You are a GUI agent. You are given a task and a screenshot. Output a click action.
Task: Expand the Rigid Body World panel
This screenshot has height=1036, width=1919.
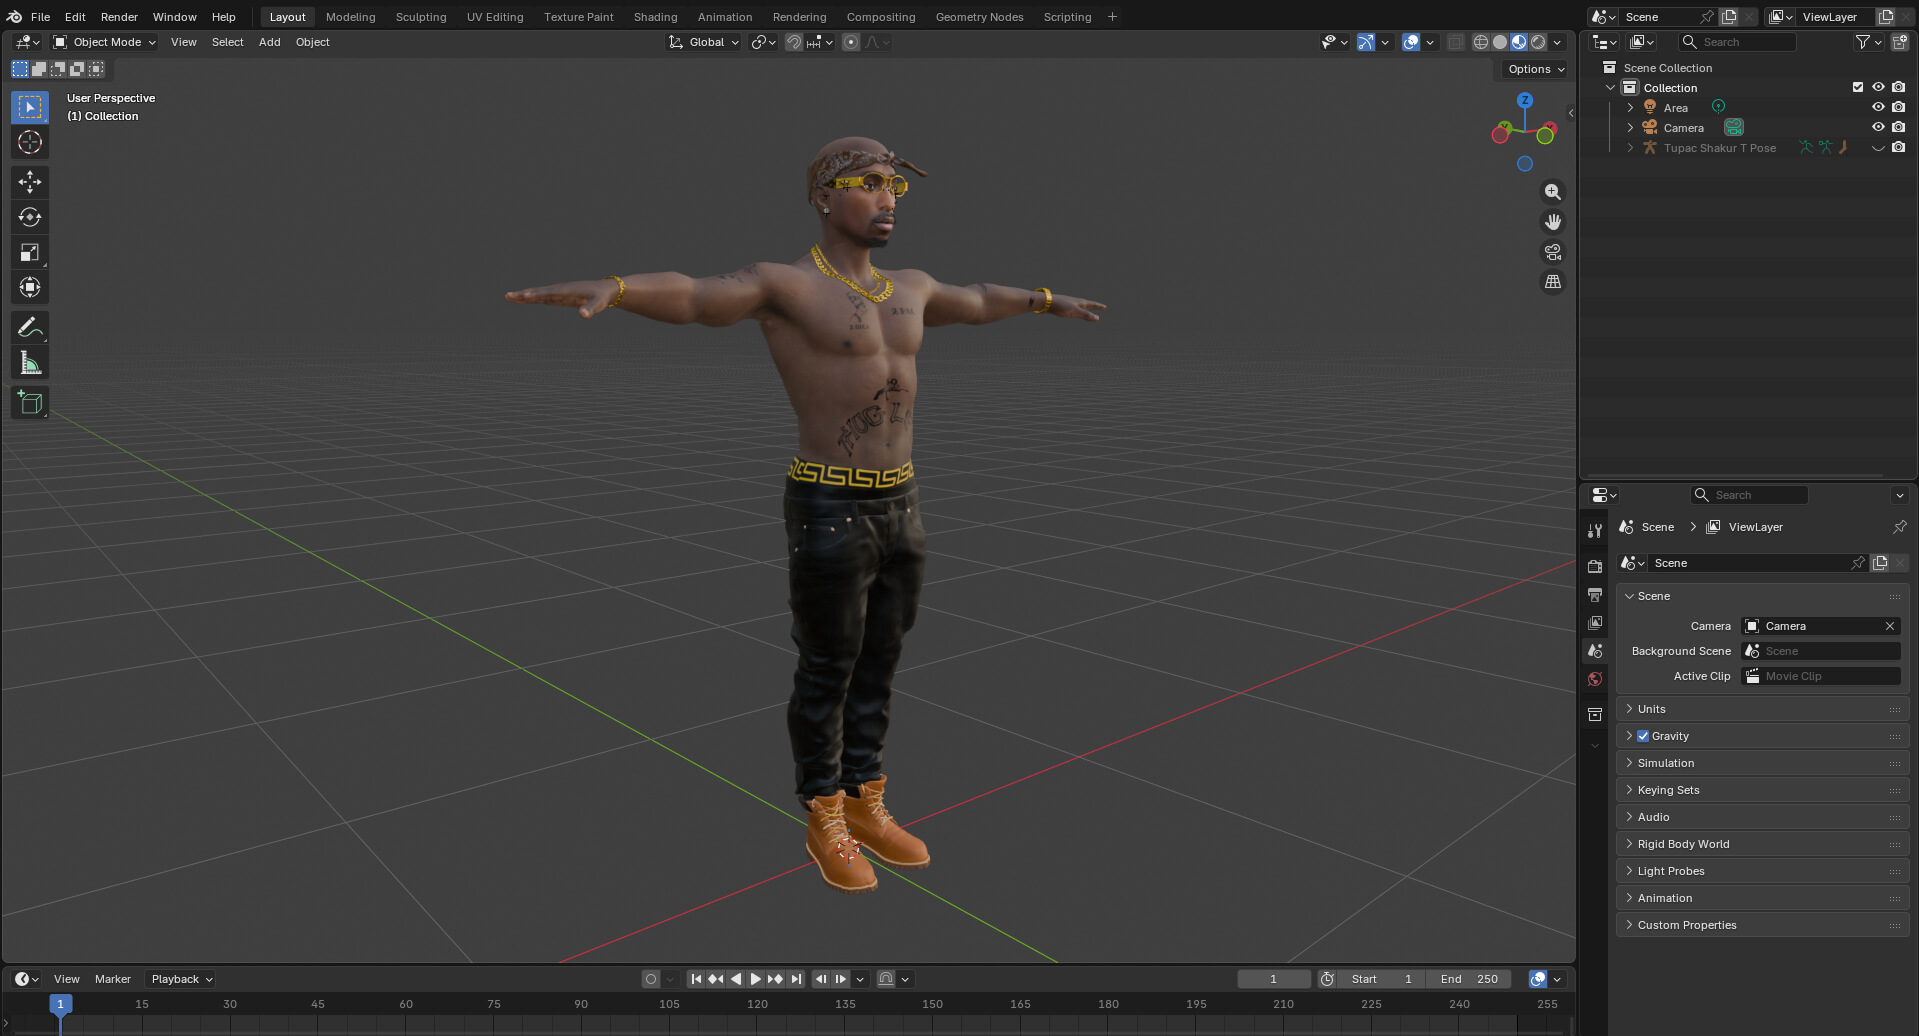coord(1762,844)
